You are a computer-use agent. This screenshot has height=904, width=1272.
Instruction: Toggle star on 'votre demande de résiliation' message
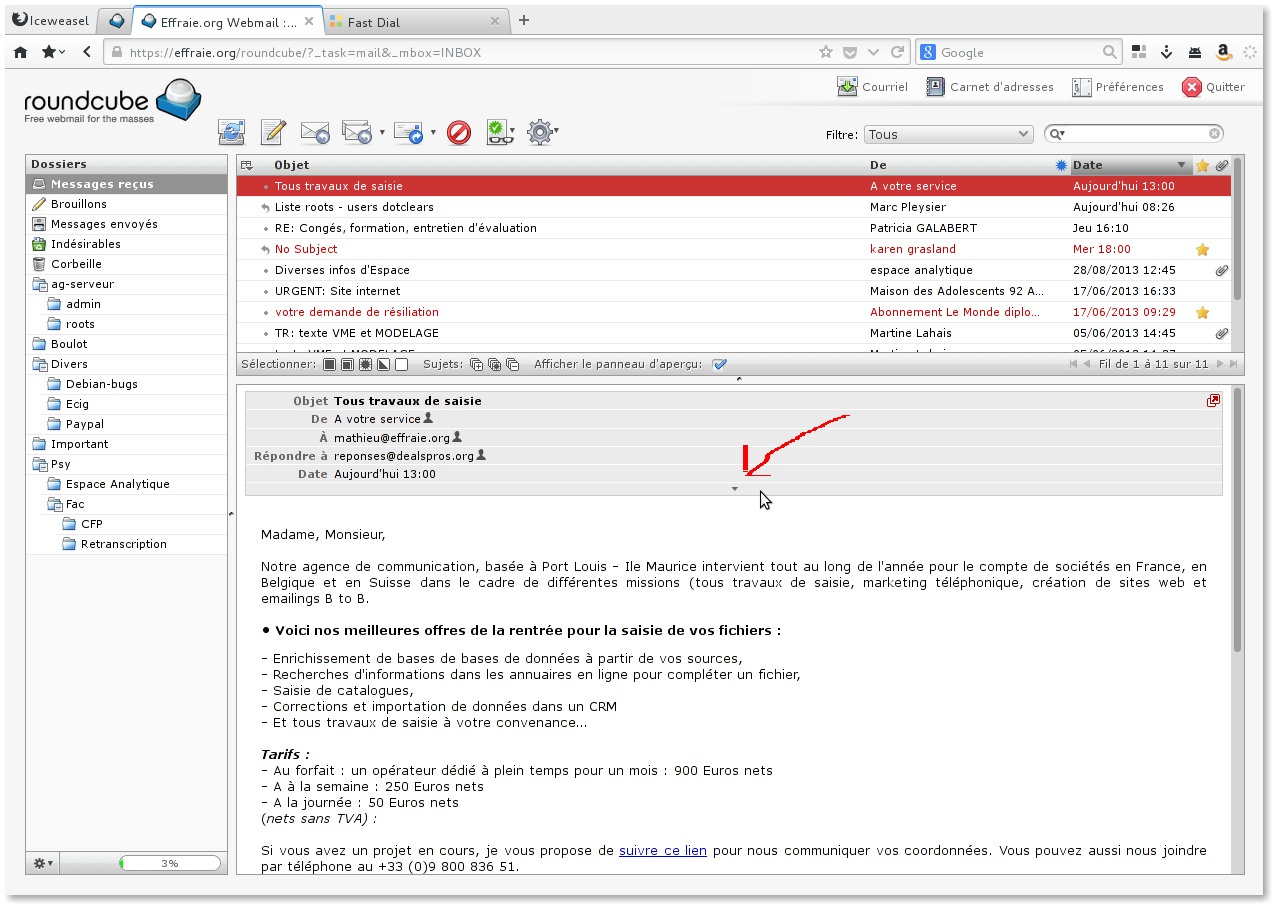(1202, 312)
